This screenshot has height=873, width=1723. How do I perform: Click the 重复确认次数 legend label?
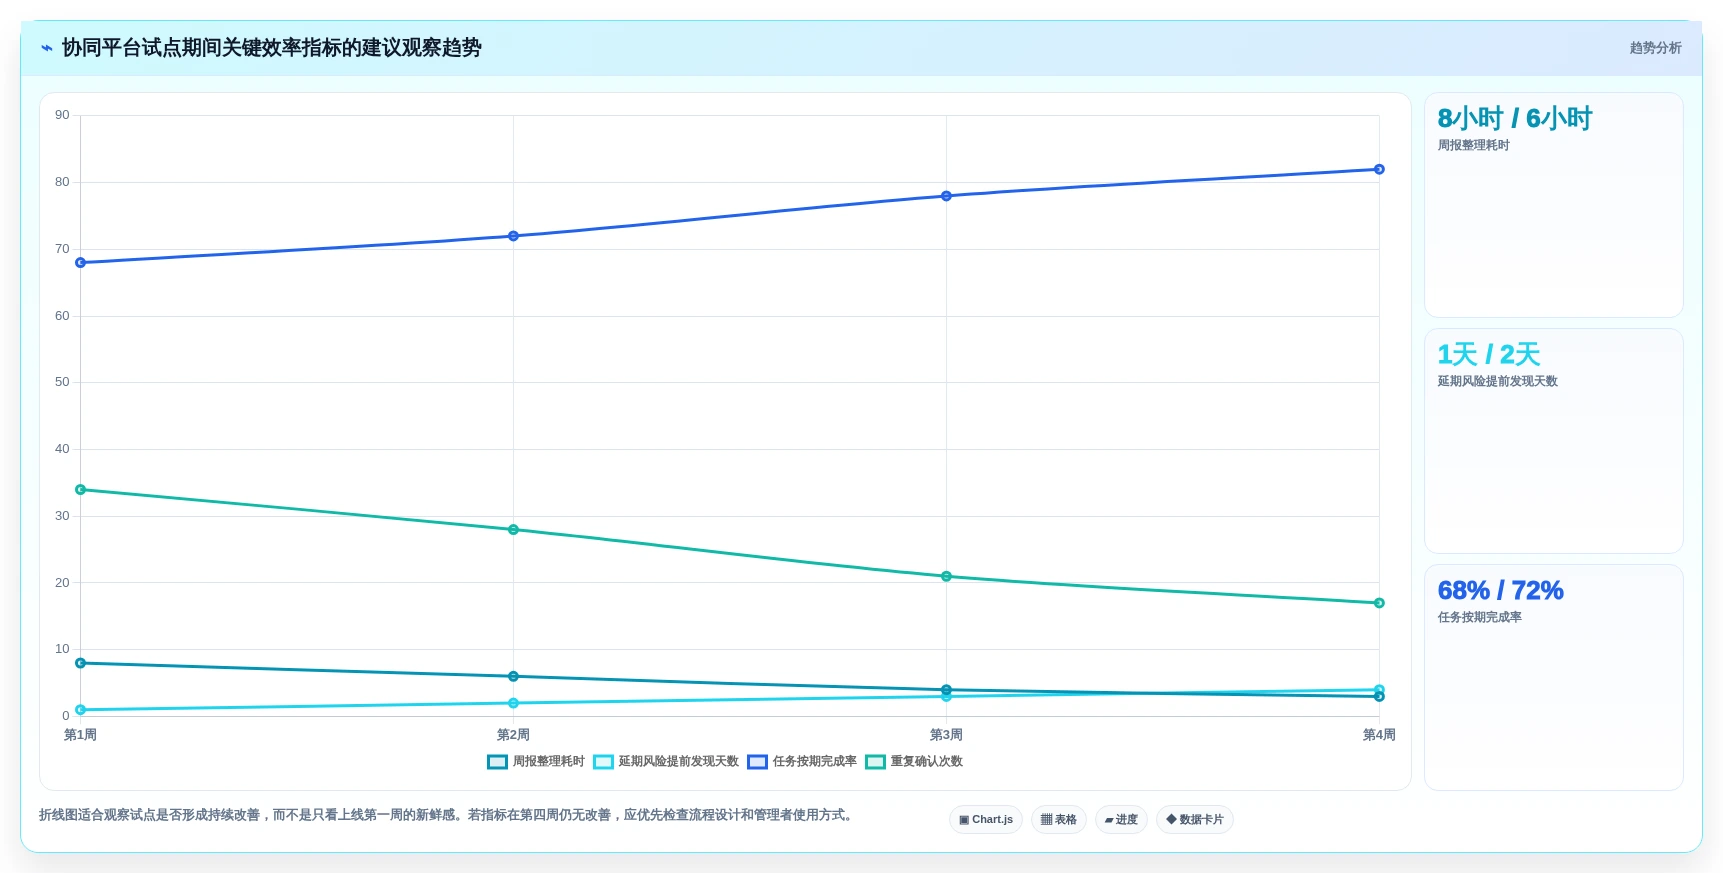pyautogui.click(x=927, y=762)
